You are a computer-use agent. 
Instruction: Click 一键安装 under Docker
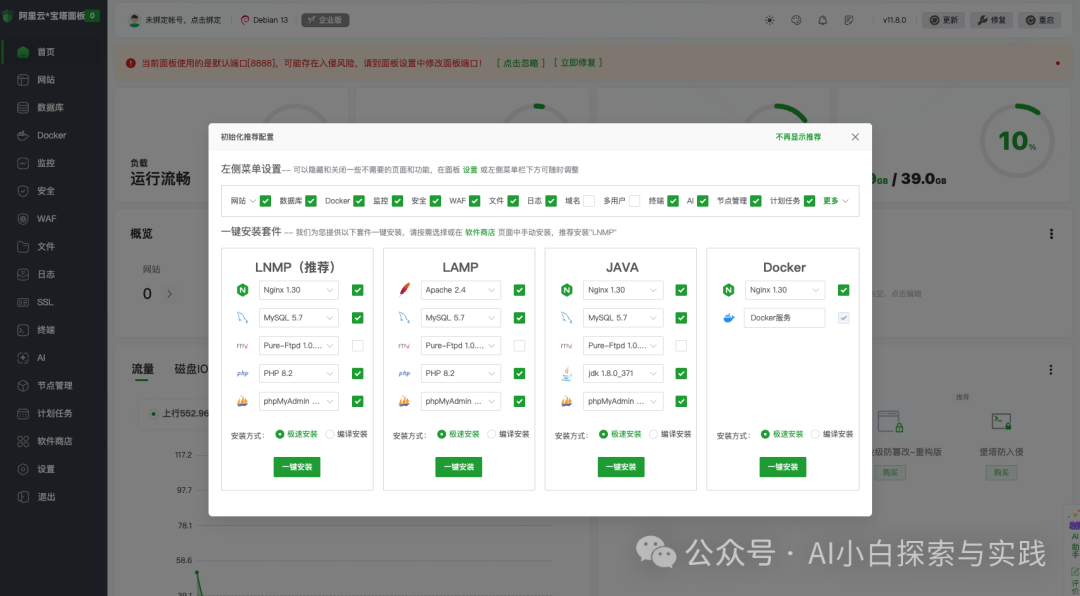tap(783, 467)
